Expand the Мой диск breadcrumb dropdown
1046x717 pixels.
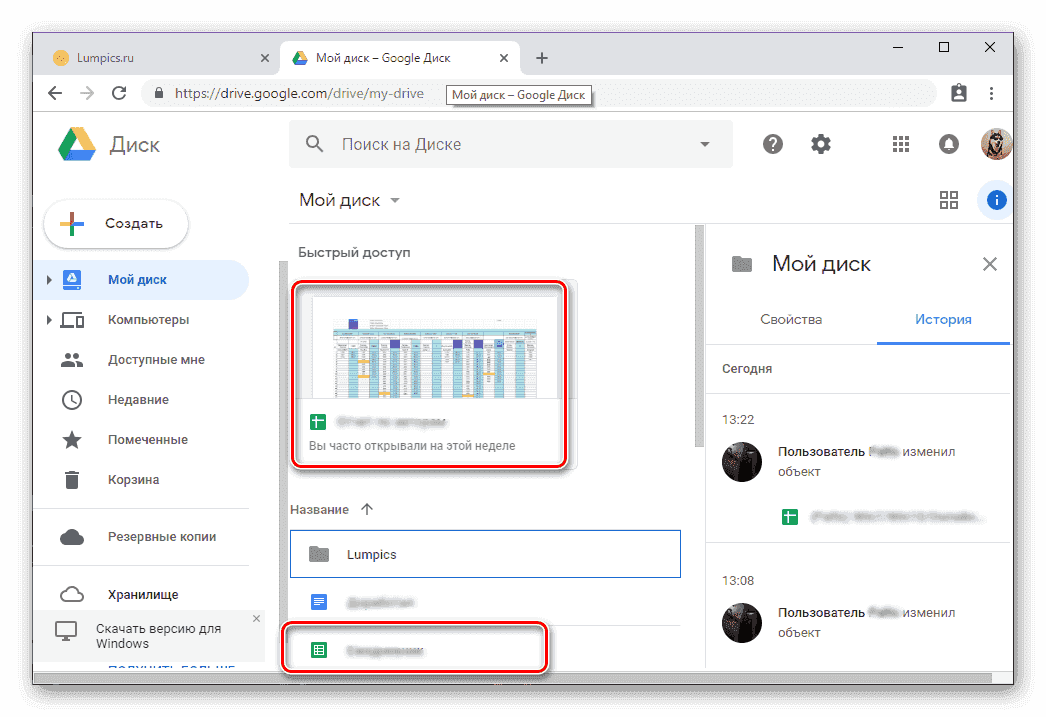tap(394, 200)
